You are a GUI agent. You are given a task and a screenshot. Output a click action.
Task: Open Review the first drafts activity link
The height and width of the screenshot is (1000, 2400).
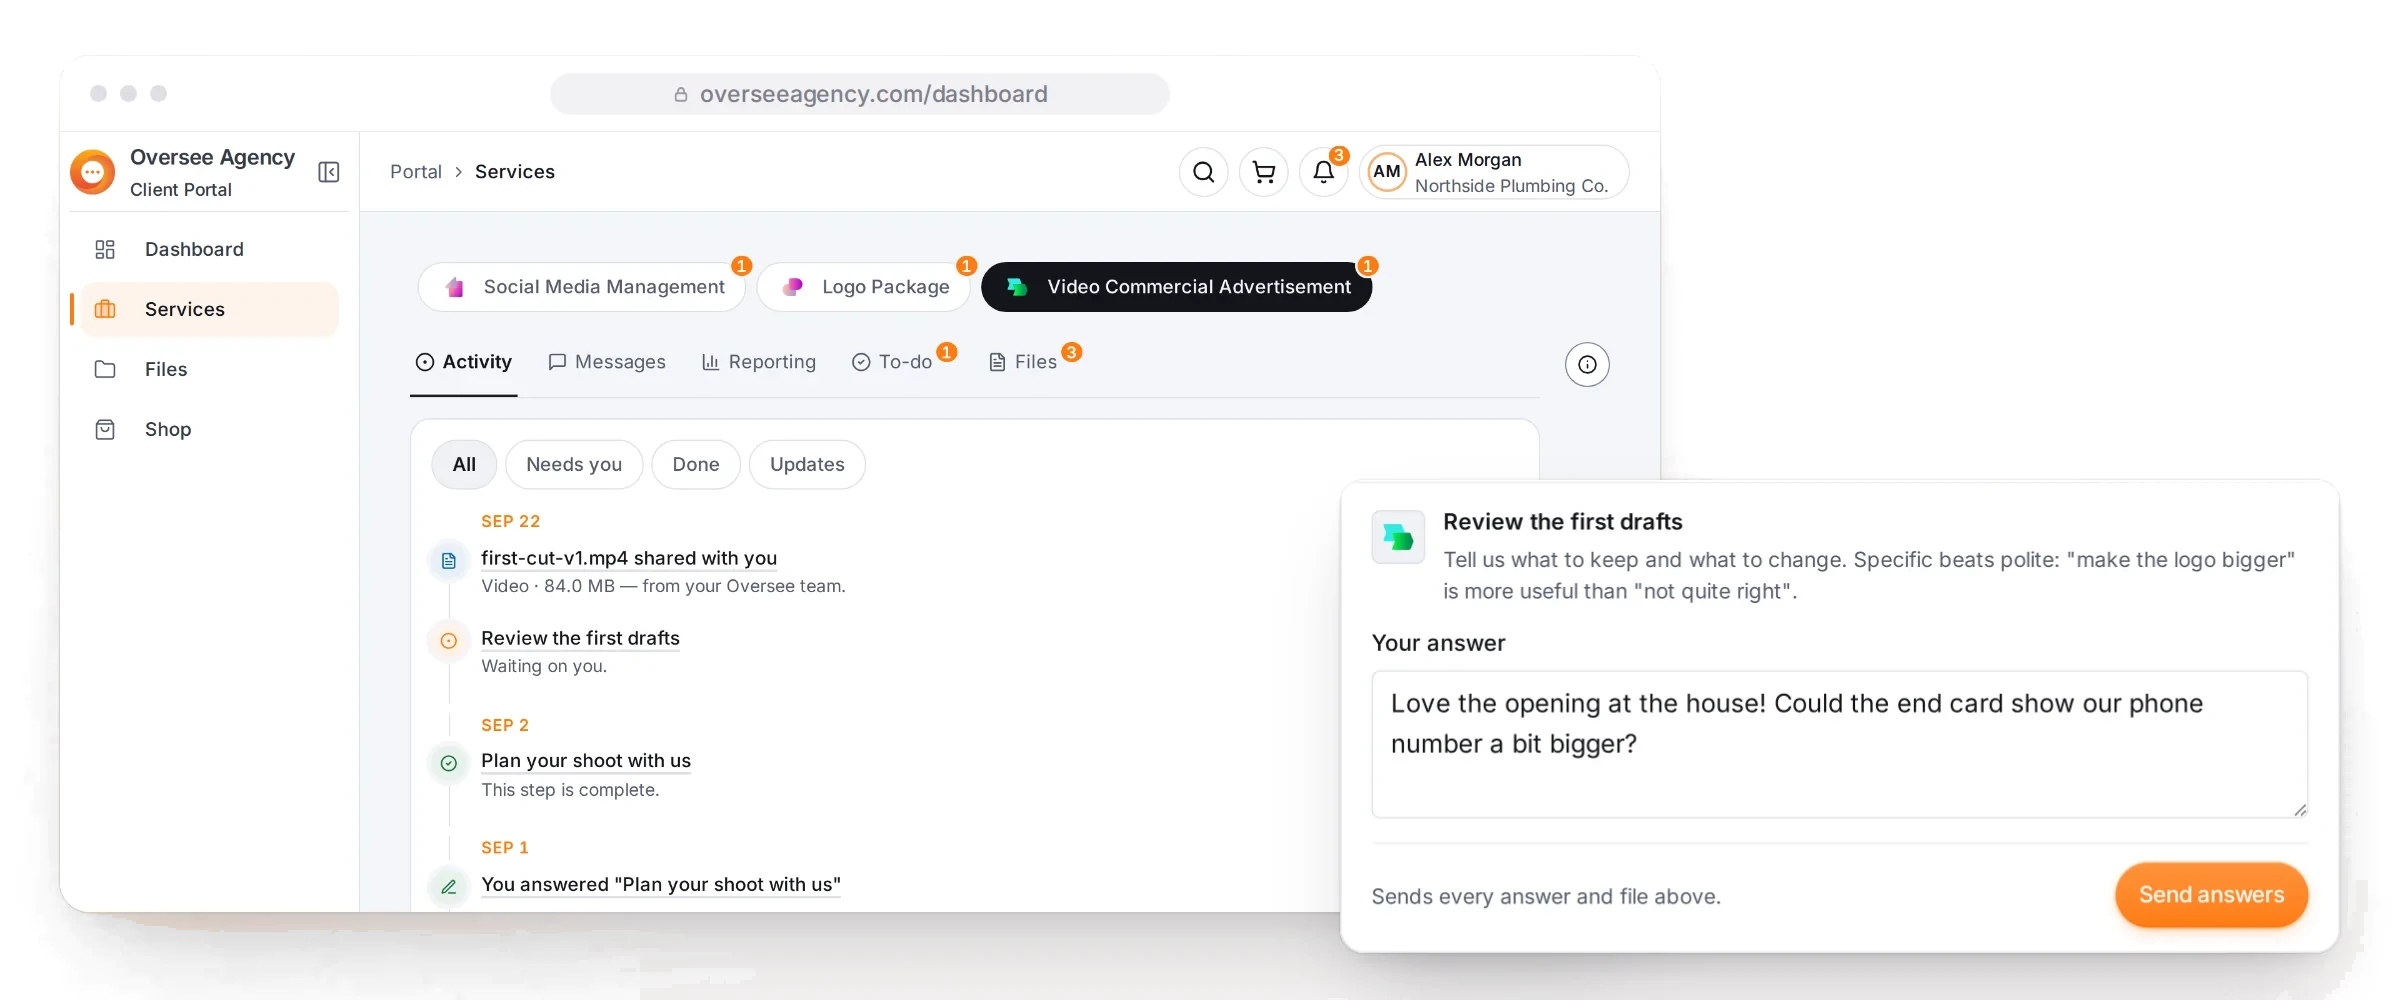580,638
